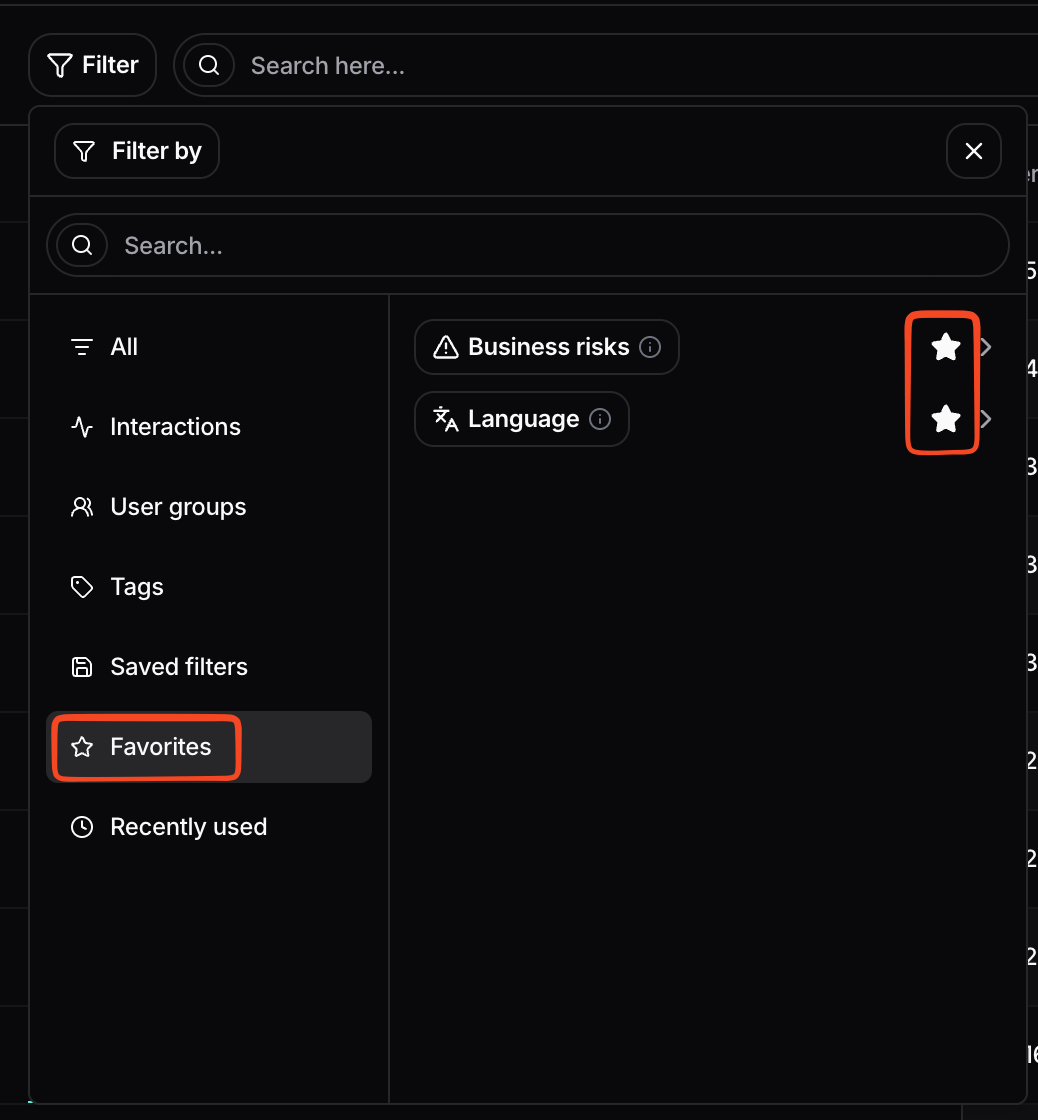Open the User groups category

[x=209, y=507]
